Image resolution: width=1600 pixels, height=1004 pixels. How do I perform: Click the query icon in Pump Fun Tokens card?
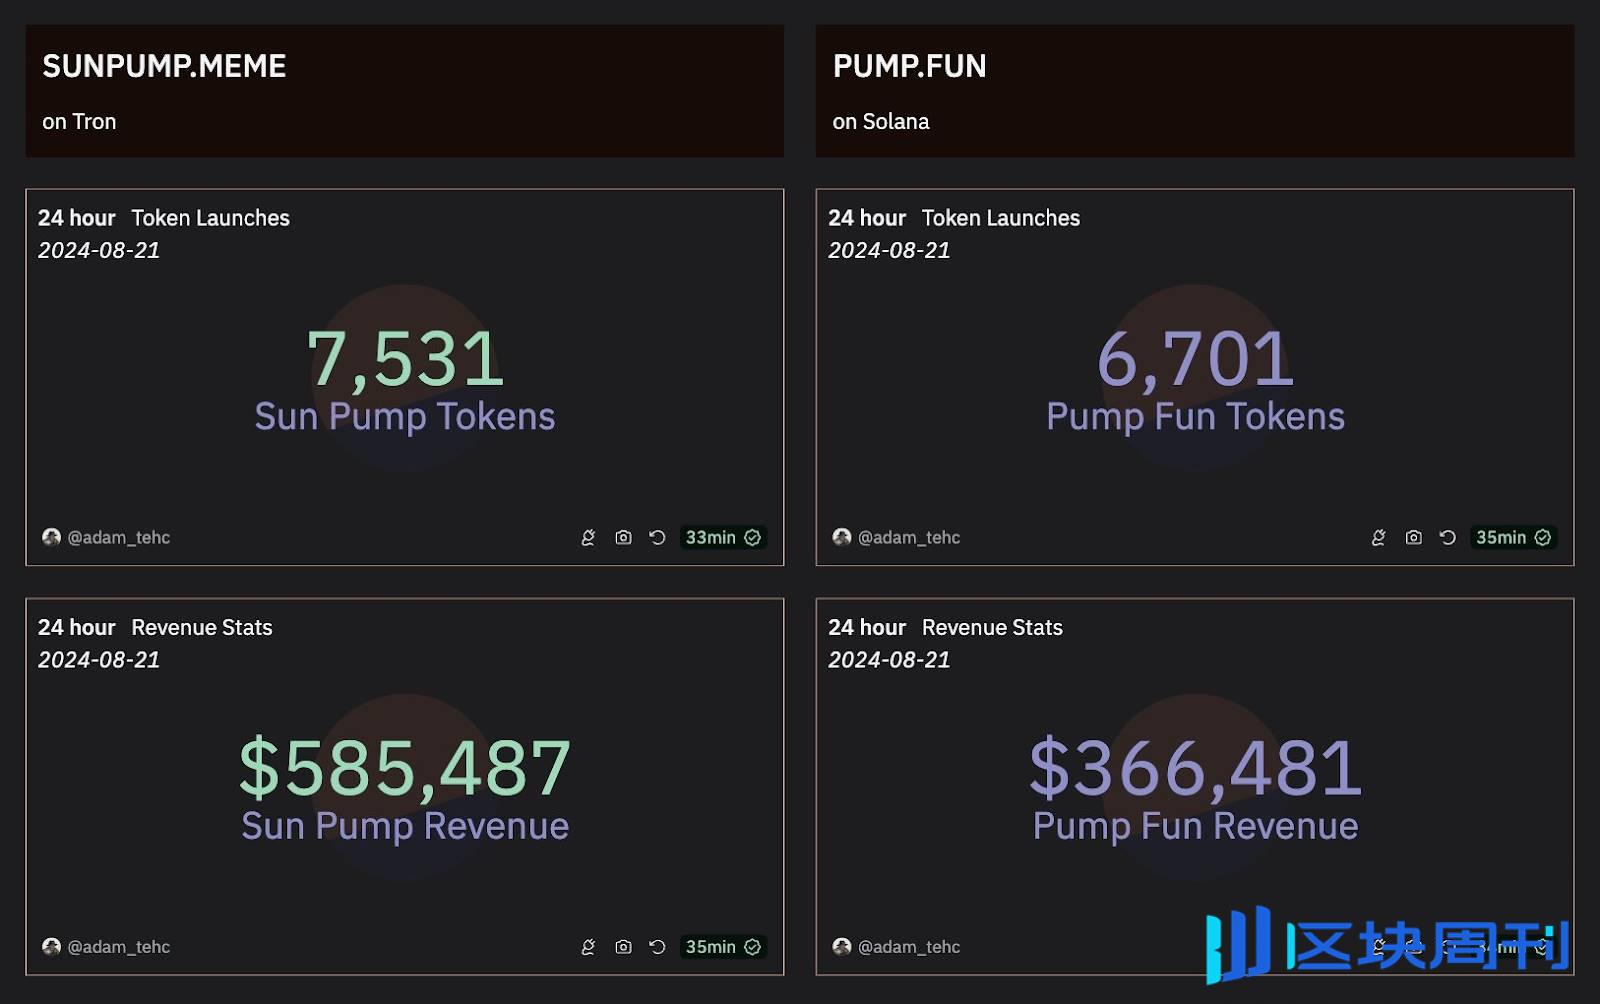pos(1378,537)
